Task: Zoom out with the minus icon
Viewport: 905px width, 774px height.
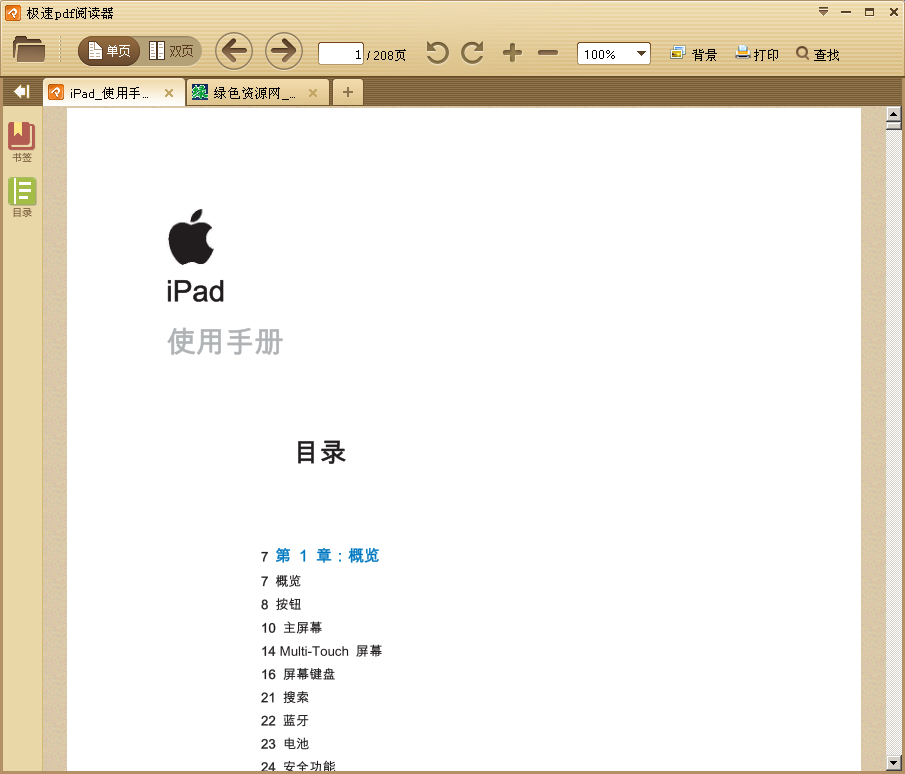Action: (x=548, y=53)
